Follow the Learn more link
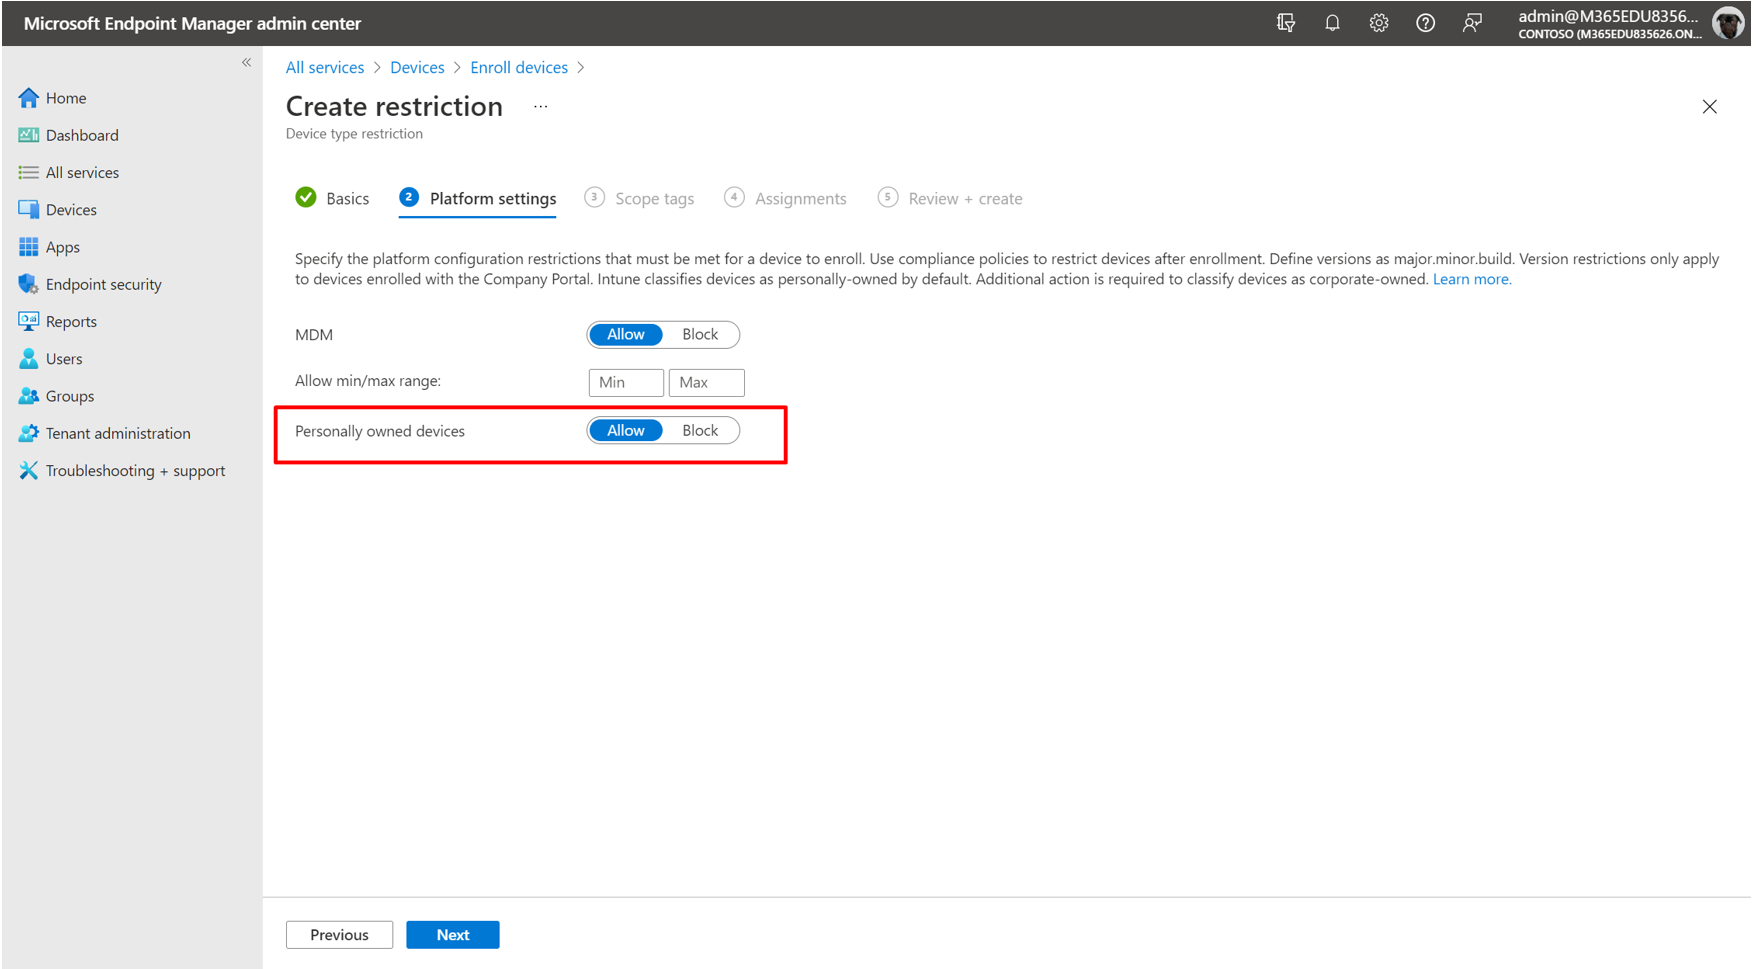The width and height of the screenshot is (1756, 969). pyautogui.click(x=1472, y=279)
